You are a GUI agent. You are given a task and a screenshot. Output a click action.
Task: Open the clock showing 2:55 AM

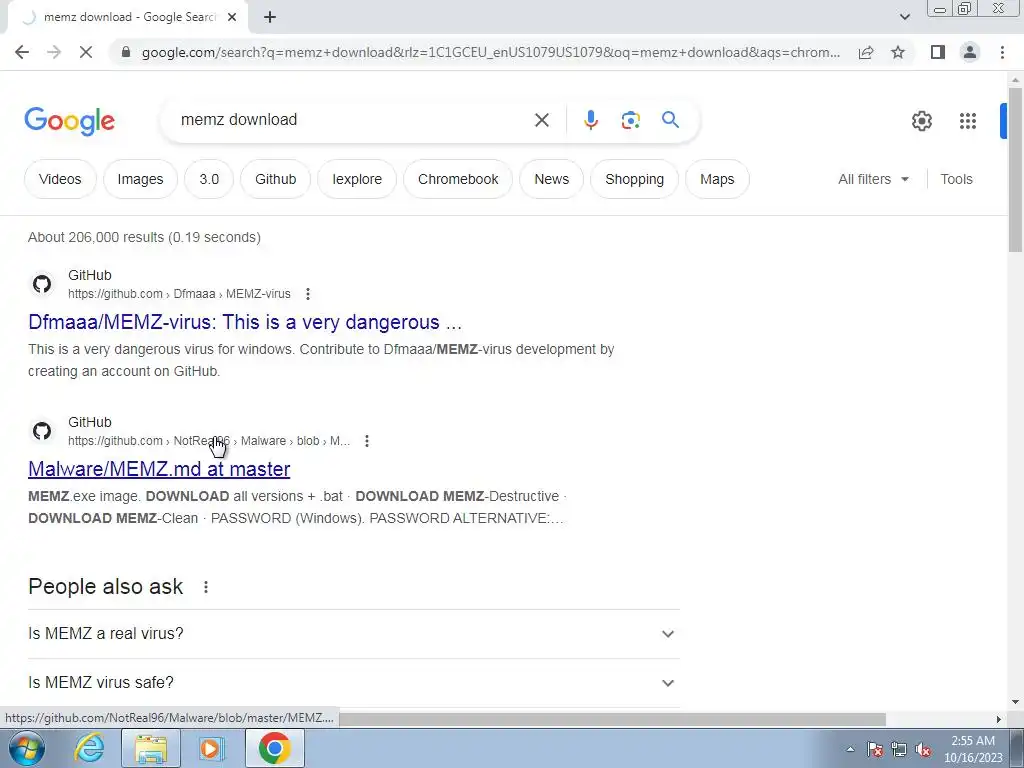[973, 749]
